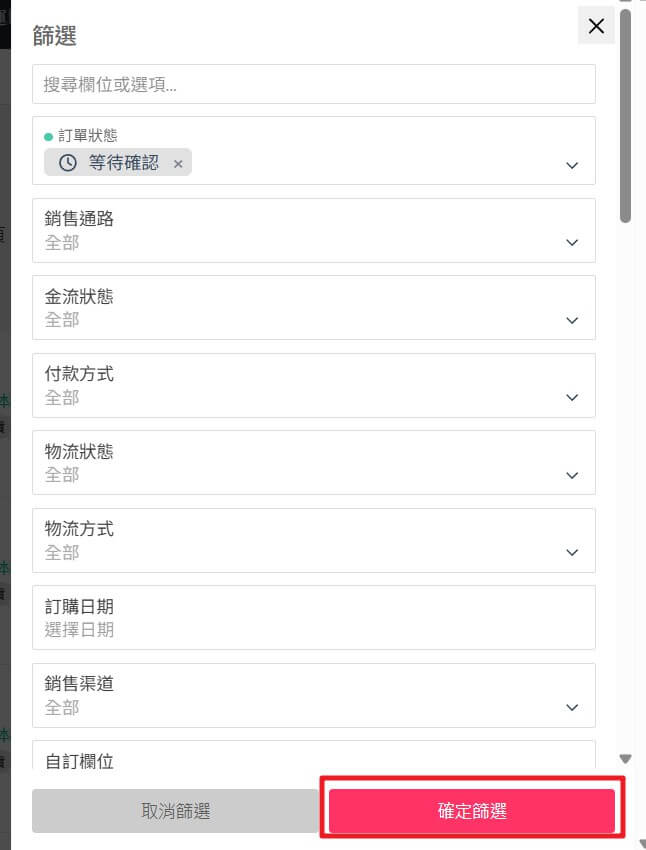Viewport: 646px width, 850px height.
Task: Open the 銷售通路 dropdown
Action: click(x=314, y=230)
